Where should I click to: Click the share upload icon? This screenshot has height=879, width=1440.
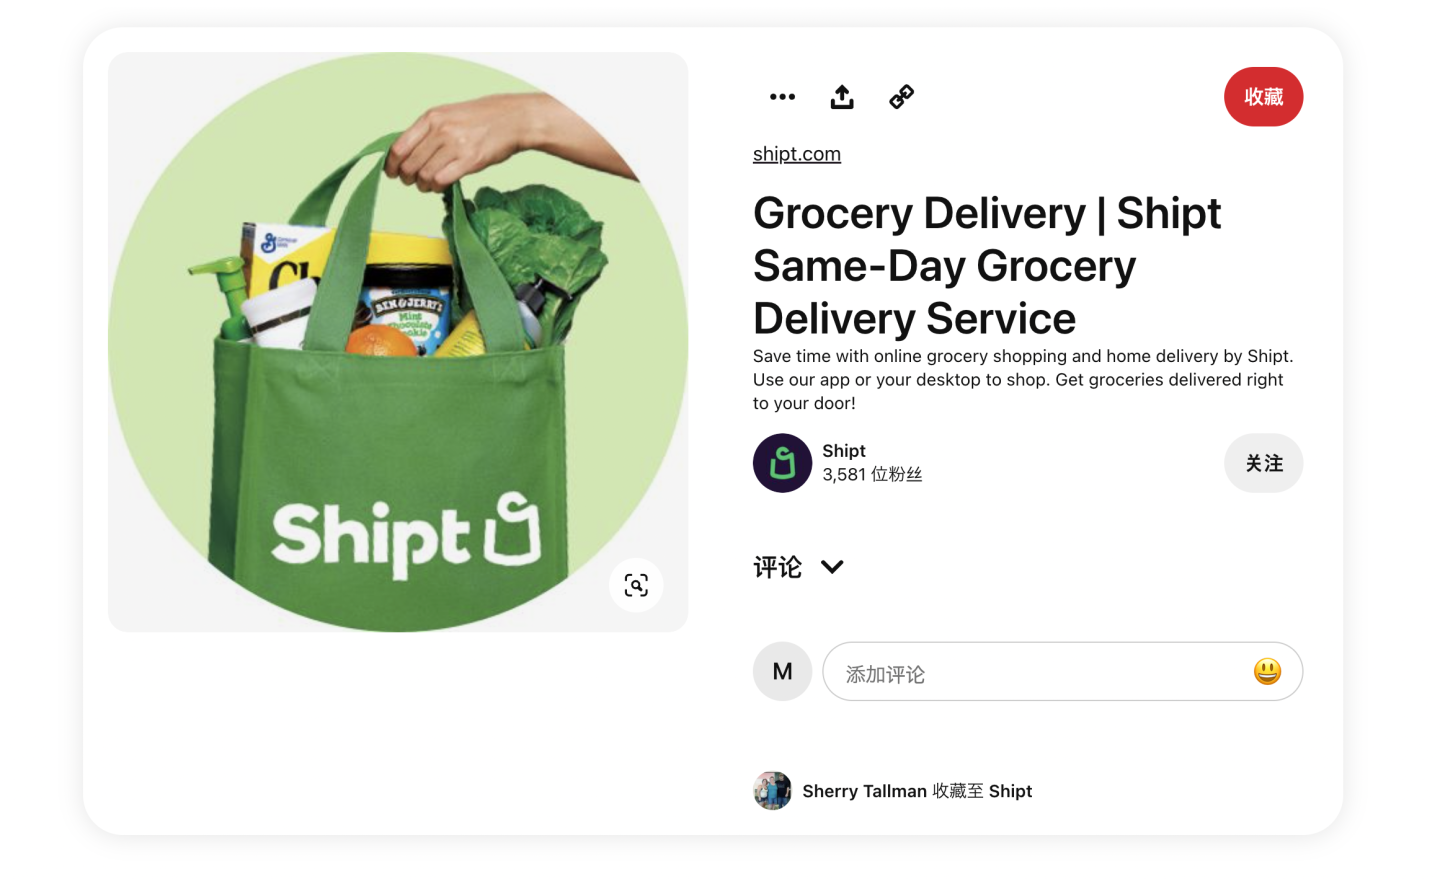(842, 97)
